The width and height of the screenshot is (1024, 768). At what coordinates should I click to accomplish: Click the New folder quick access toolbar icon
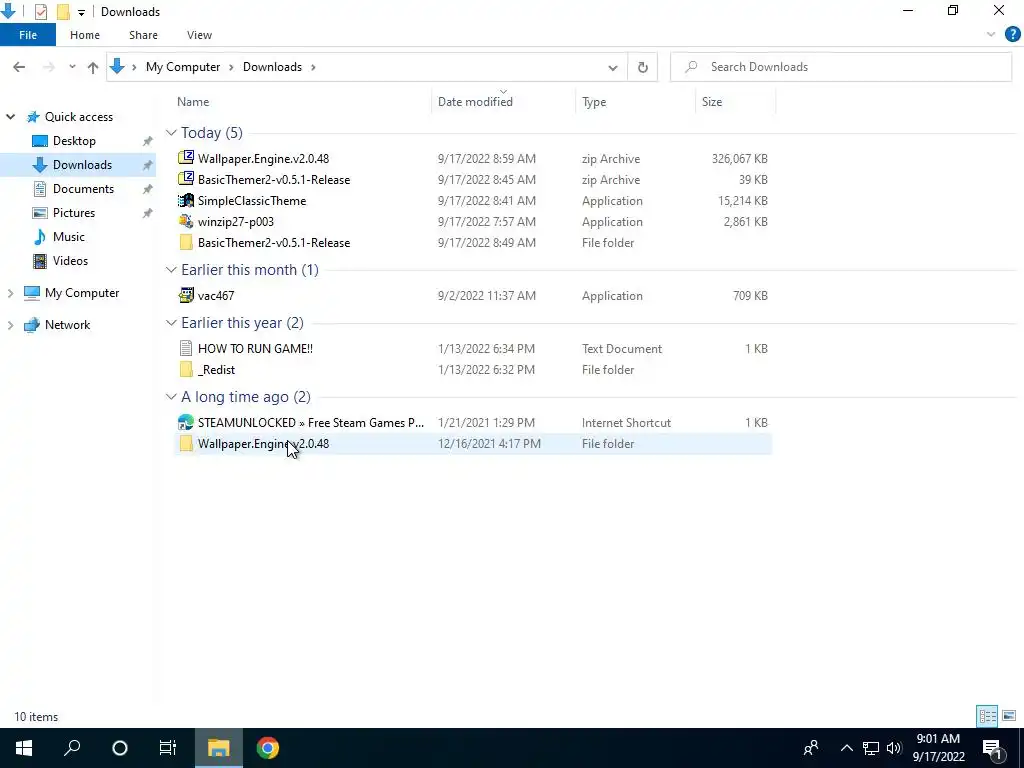point(63,12)
